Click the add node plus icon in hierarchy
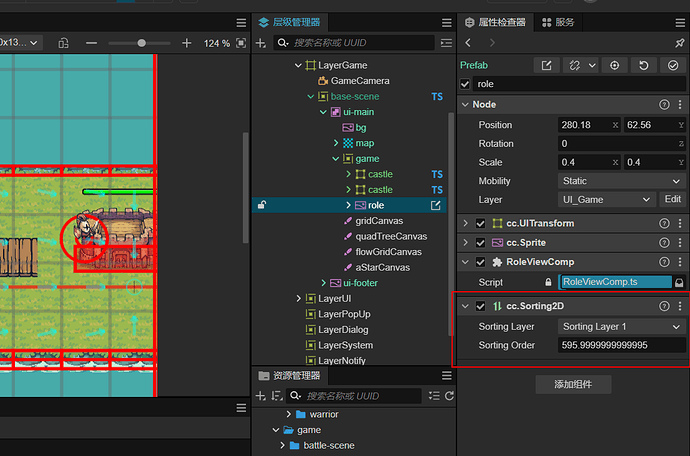The width and height of the screenshot is (690, 456). 261,43
